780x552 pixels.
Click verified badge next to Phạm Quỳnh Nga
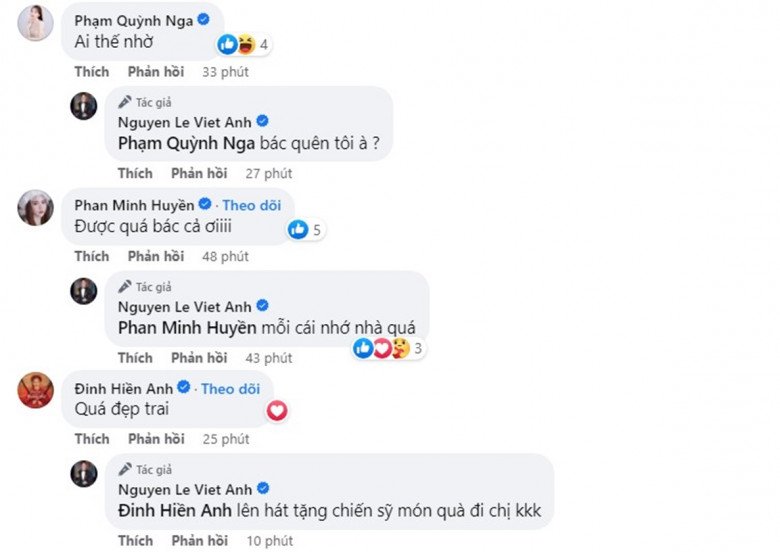tap(203, 19)
